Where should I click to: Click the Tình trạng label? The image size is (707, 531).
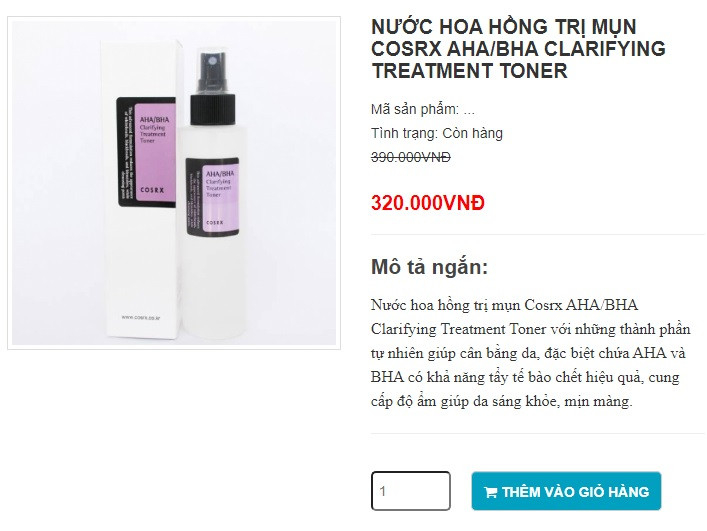pos(404,133)
